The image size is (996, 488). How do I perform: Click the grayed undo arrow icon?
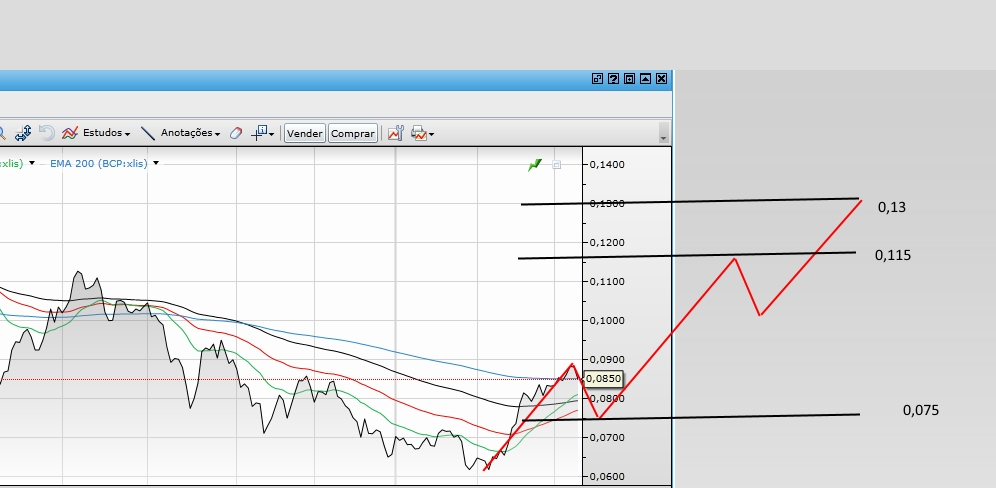pos(46,133)
